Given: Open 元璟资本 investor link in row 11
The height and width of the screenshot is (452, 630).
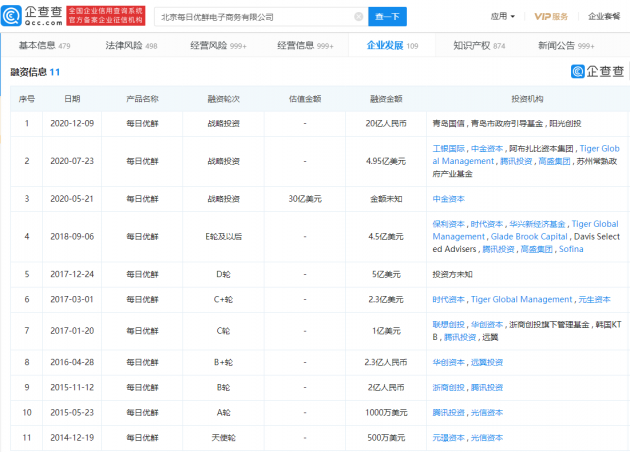Looking at the screenshot, I should tap(448, 438).
